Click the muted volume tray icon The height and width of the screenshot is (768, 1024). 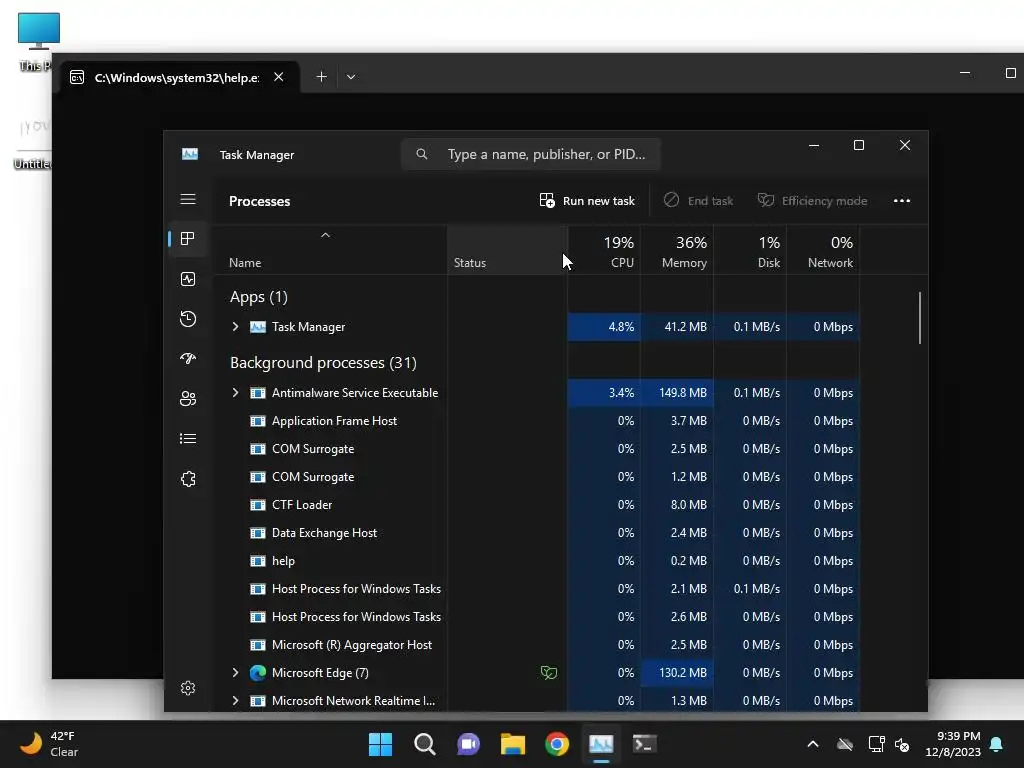point(902,744)
